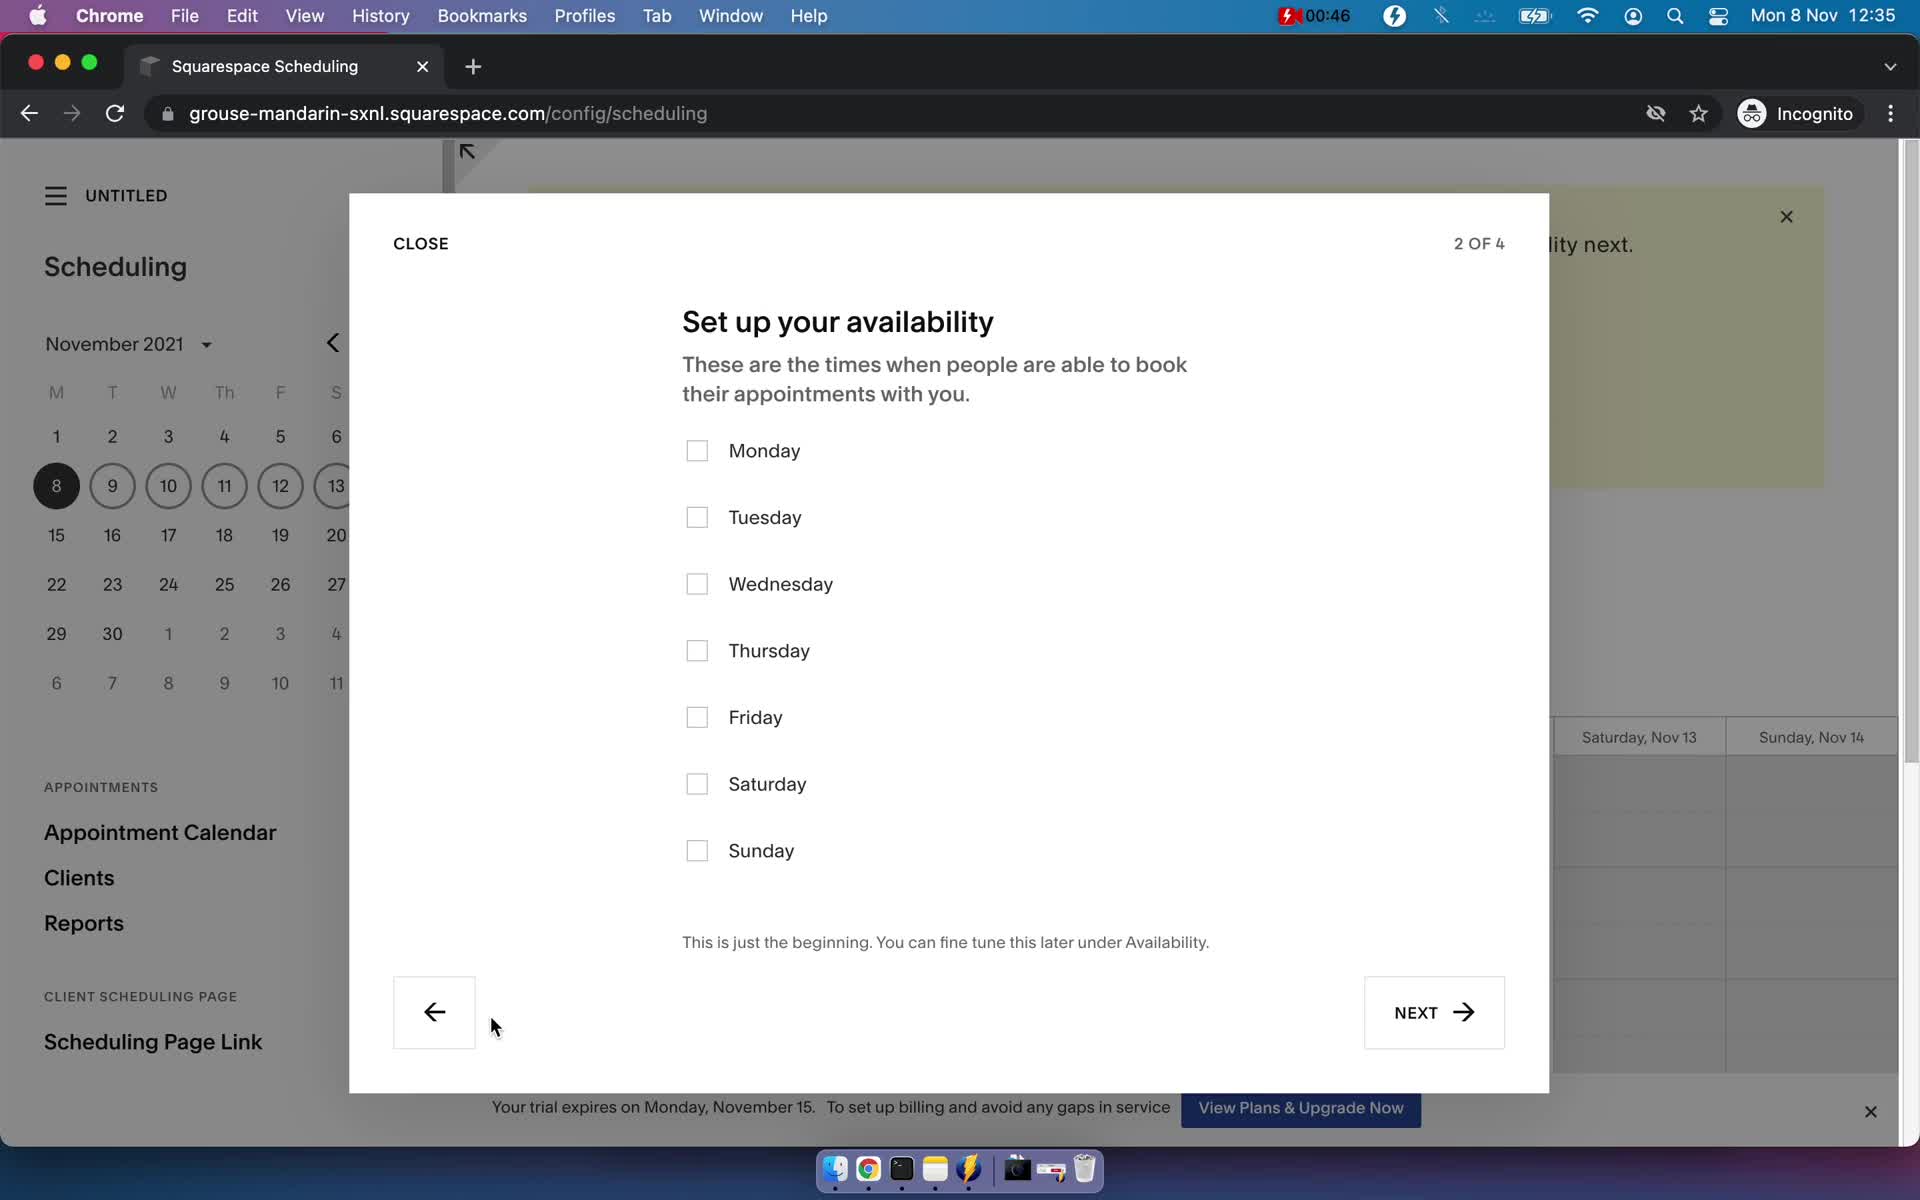1920x1200 pixels.
Task: Check the Wednesday availability checkbox
Action: pyautogui.click(x=697, y=584)
